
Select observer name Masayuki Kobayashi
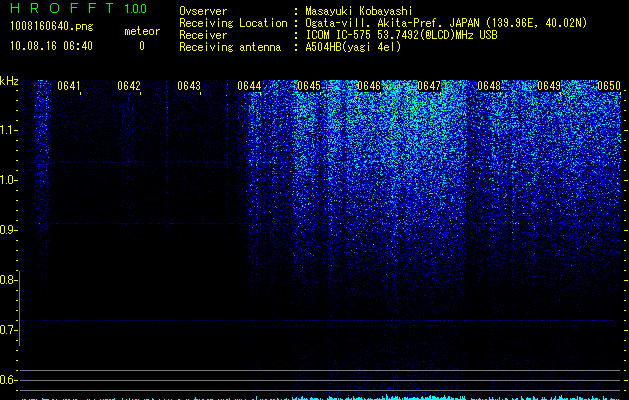[359, 11]
